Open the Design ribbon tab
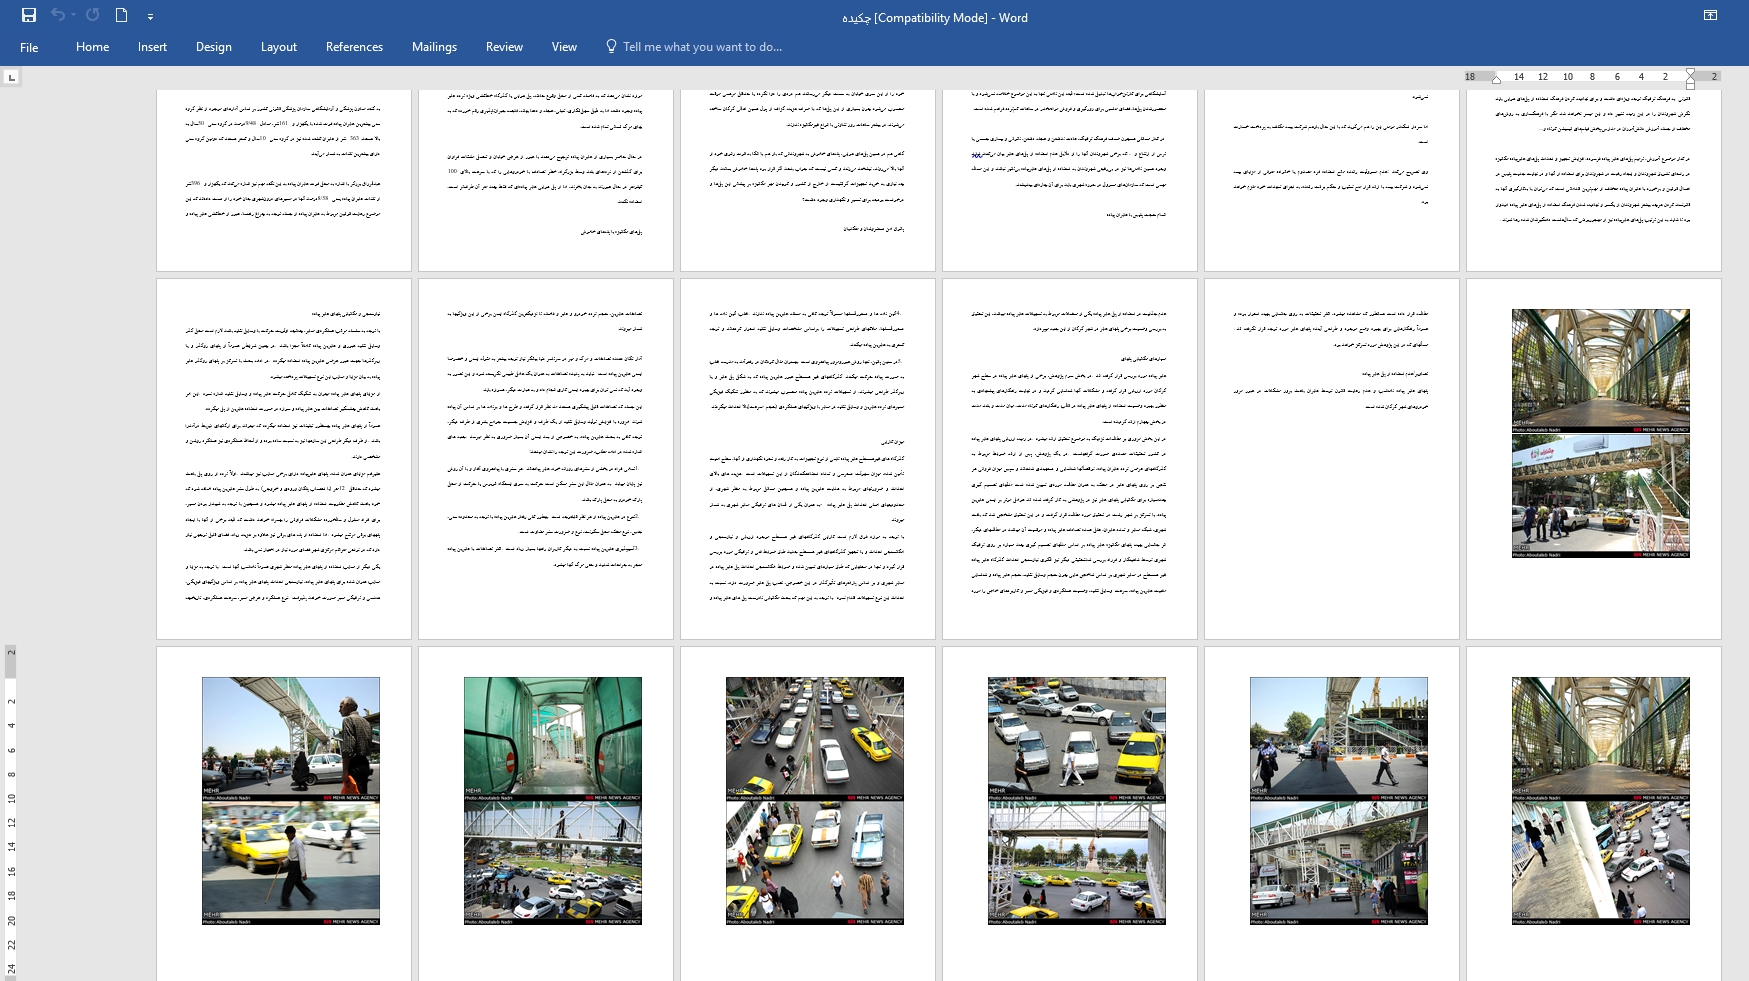Viewport: 1749px width, 981px height. coord(213,47)
